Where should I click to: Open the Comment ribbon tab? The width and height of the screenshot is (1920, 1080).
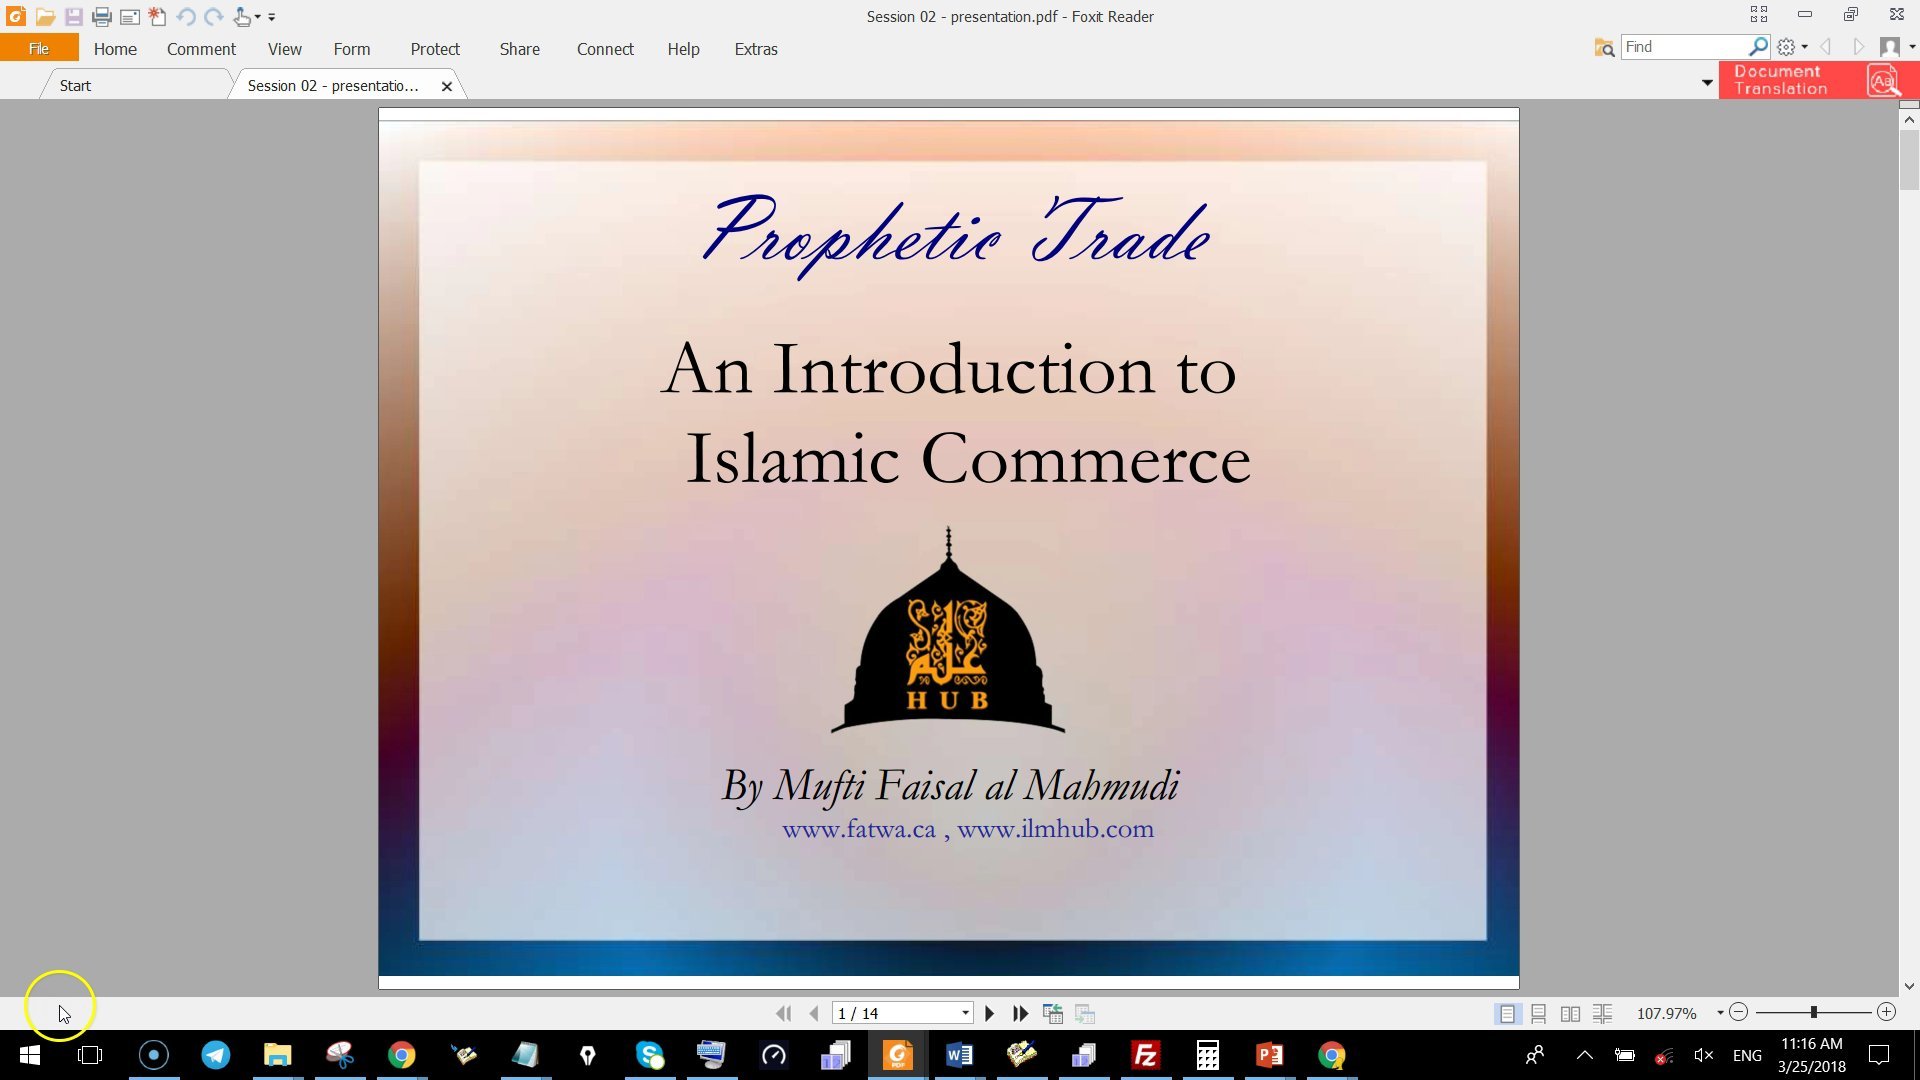(x=201, y=49)
